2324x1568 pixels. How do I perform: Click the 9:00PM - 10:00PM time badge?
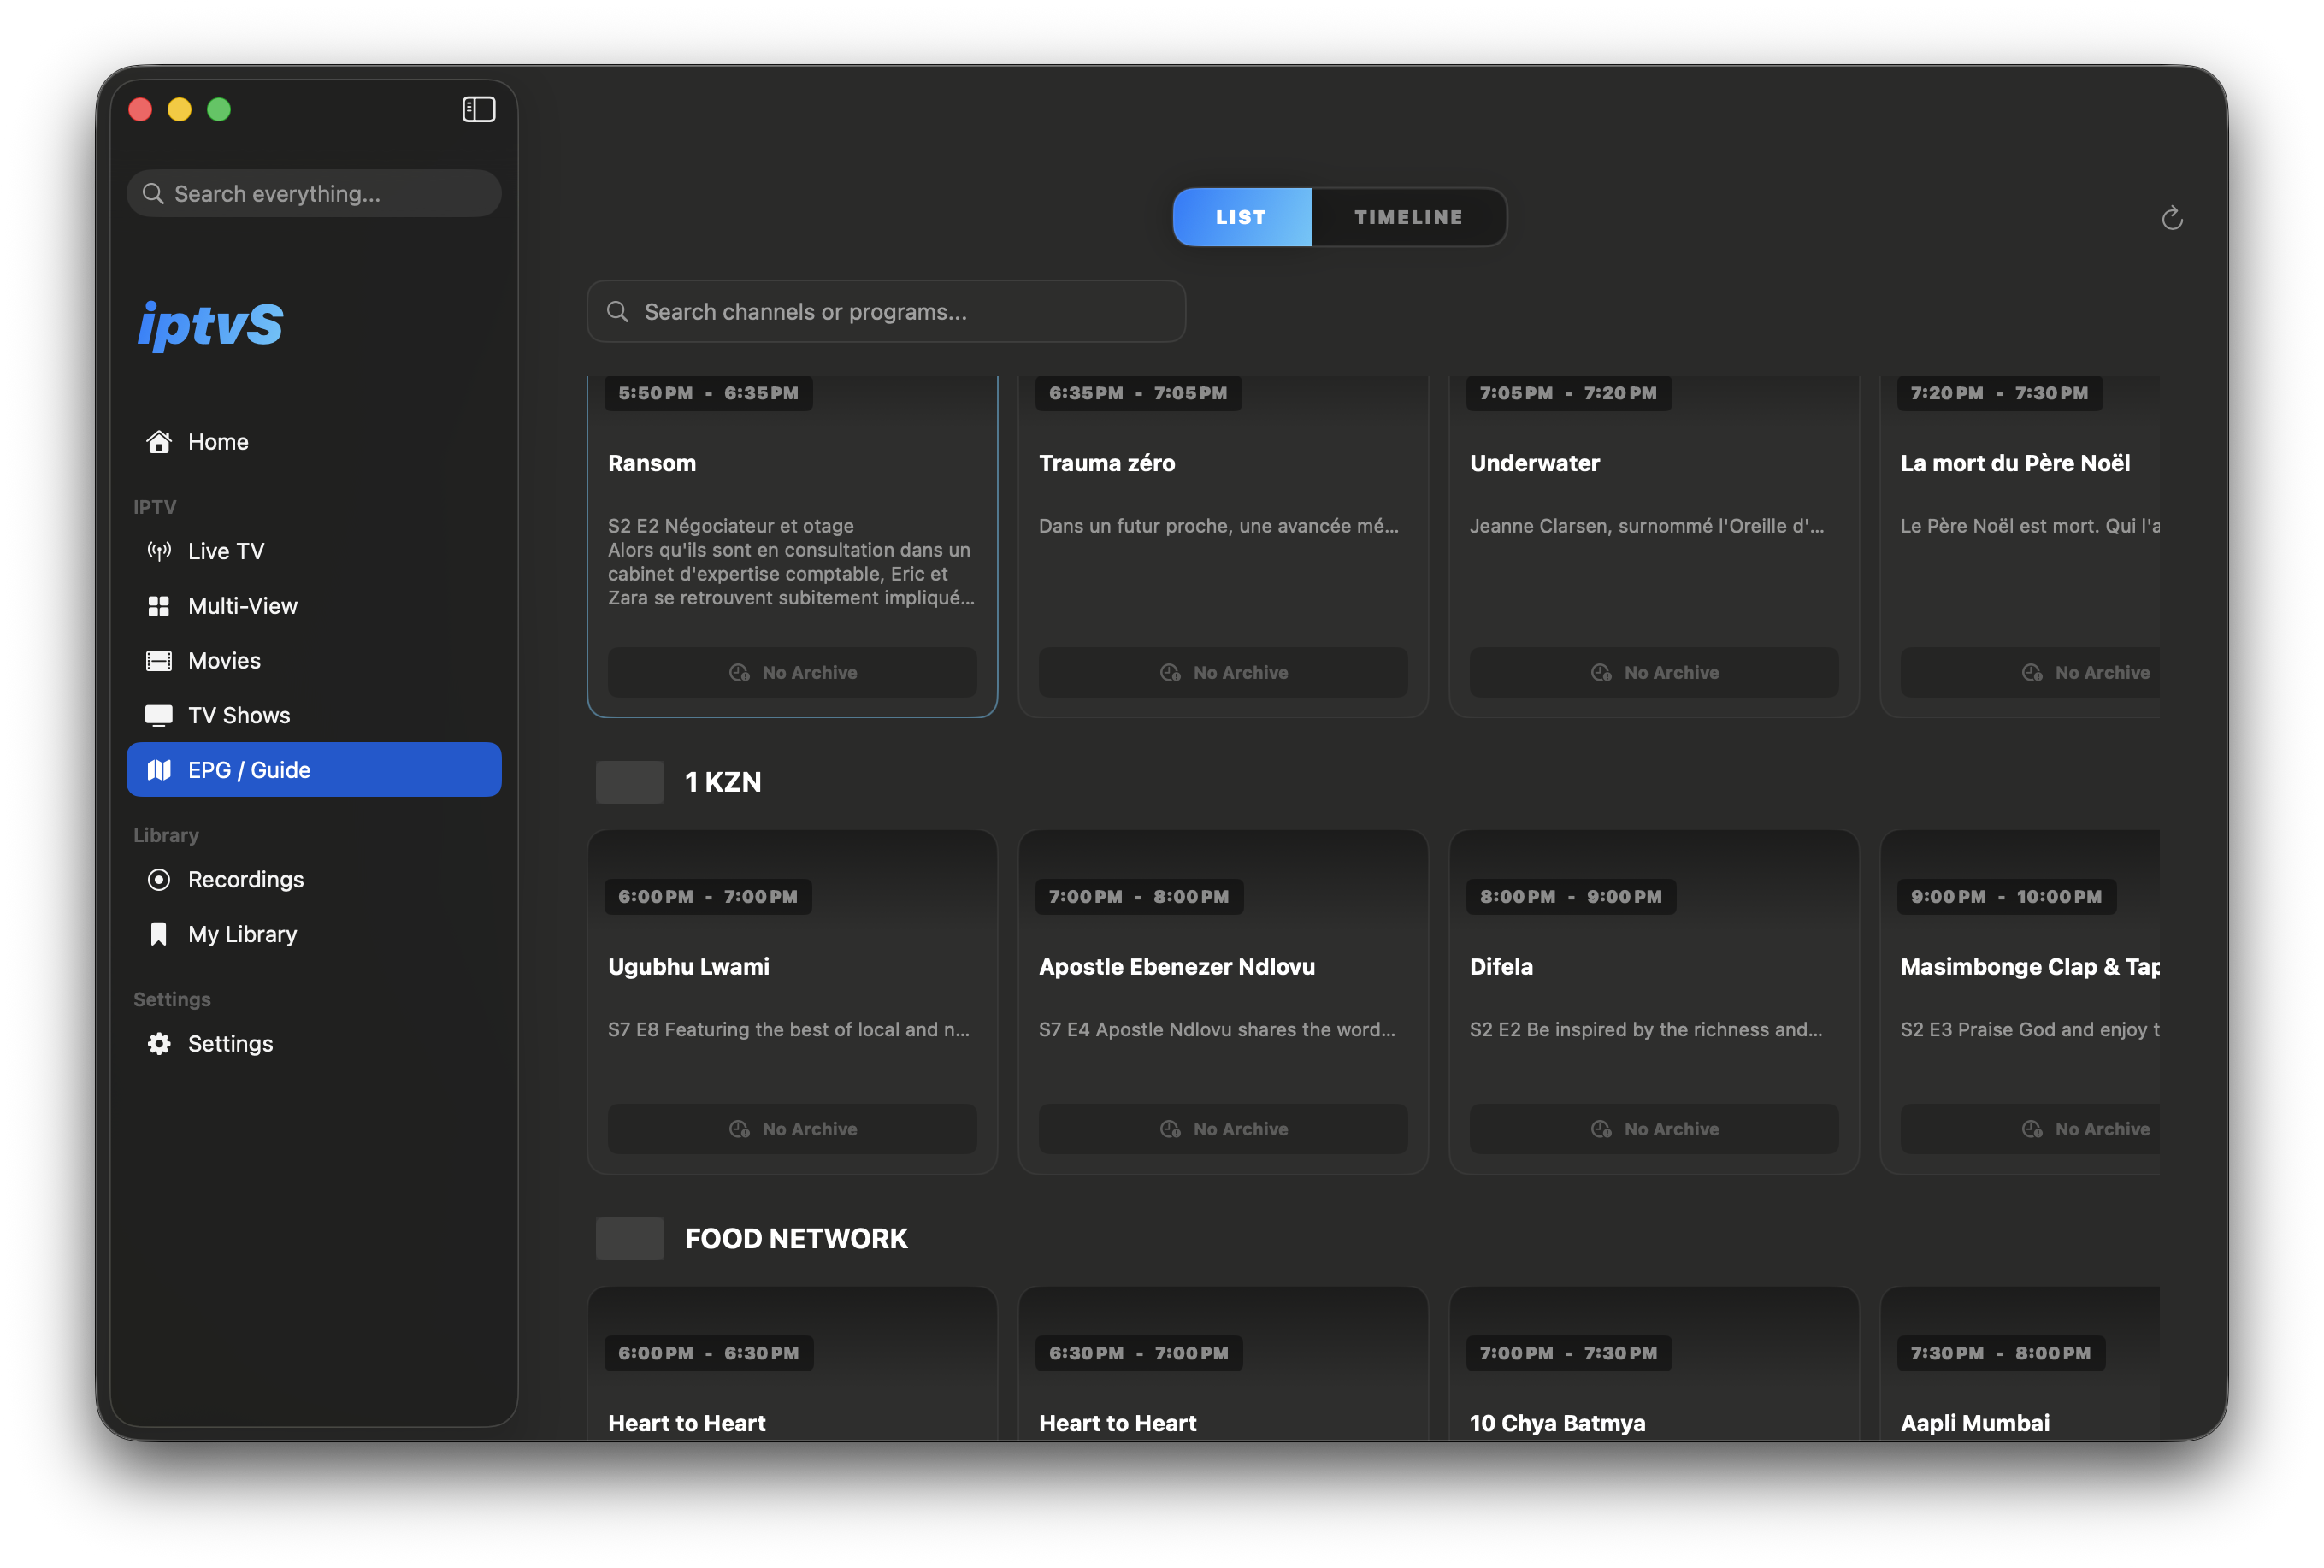coord(2006,897)
